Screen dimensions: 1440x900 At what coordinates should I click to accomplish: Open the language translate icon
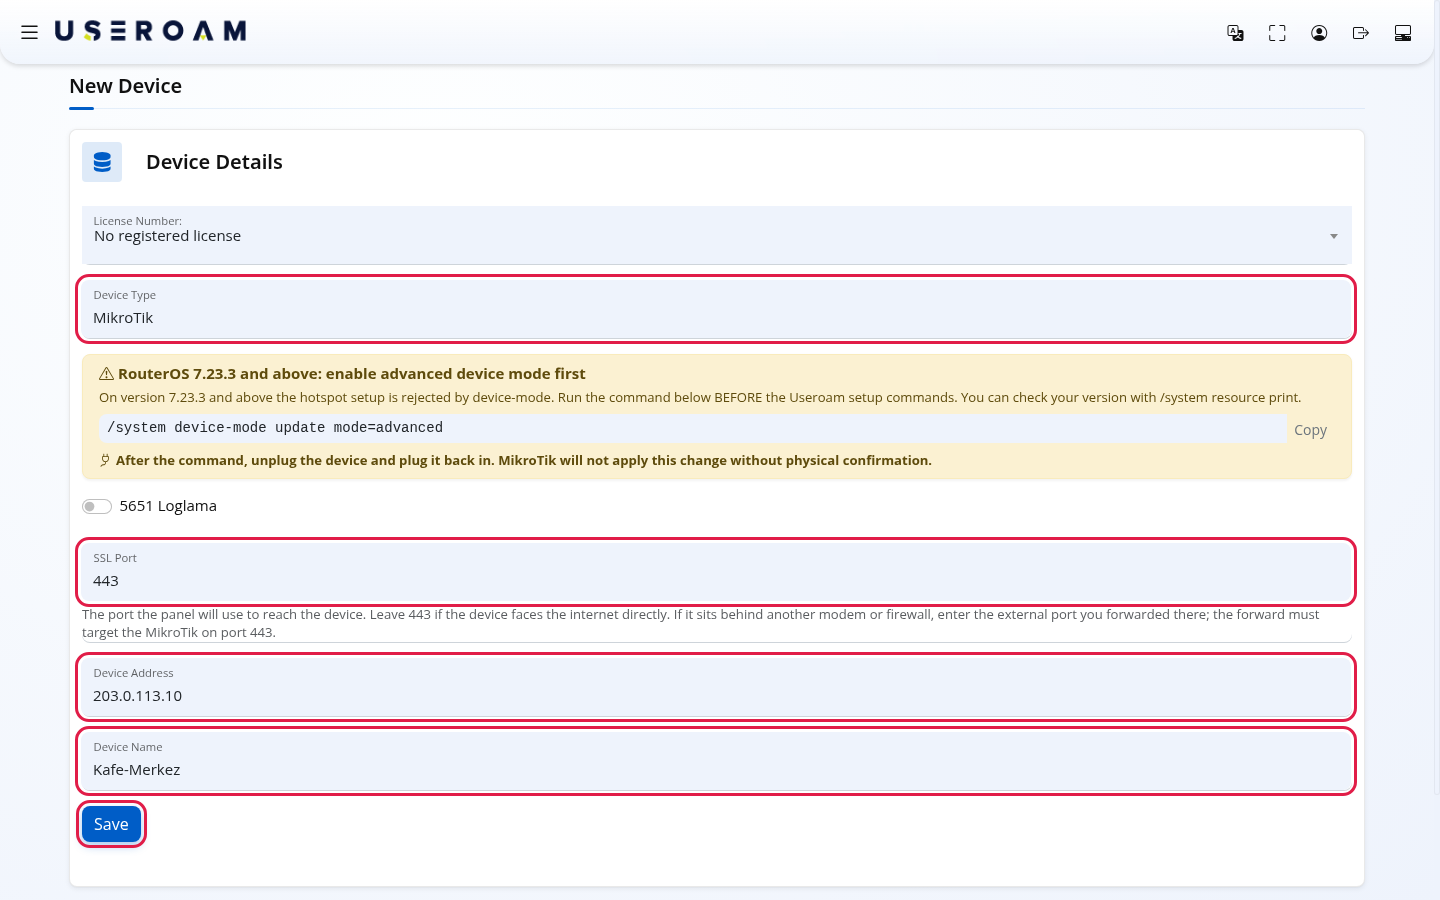(1235, 33)
